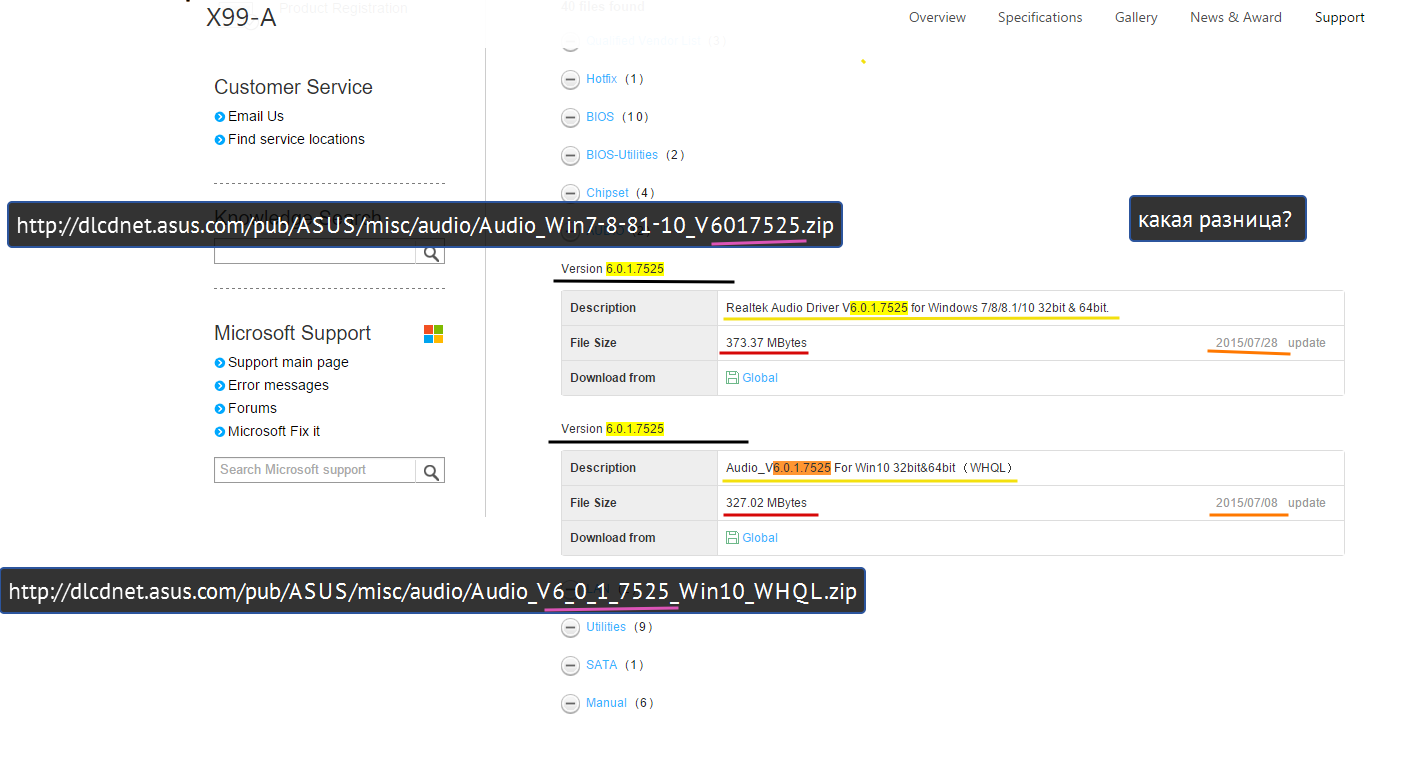Toggle the BIOS-Utilities section minus icon
Image resolution: width=1412 pixels, height=766 pixels.
570,155
